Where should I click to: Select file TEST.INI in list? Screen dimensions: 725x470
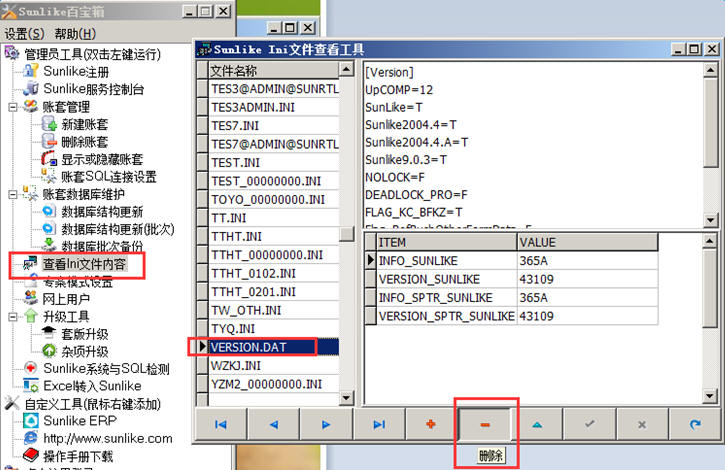tap(274, 163)
